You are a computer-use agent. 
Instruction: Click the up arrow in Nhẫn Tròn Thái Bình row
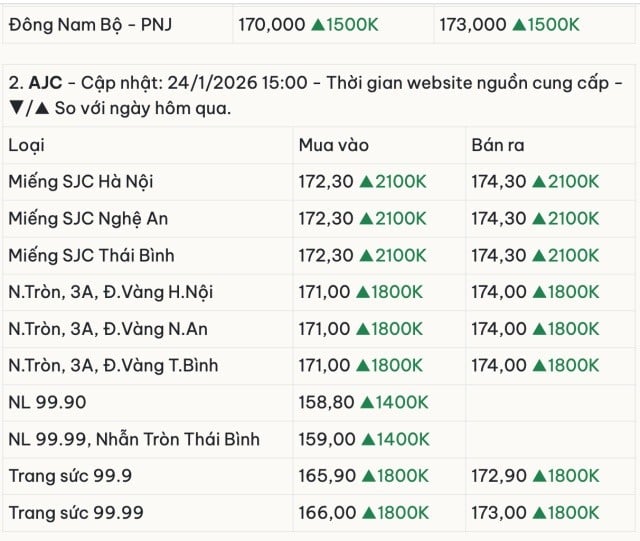coord(367,439)
